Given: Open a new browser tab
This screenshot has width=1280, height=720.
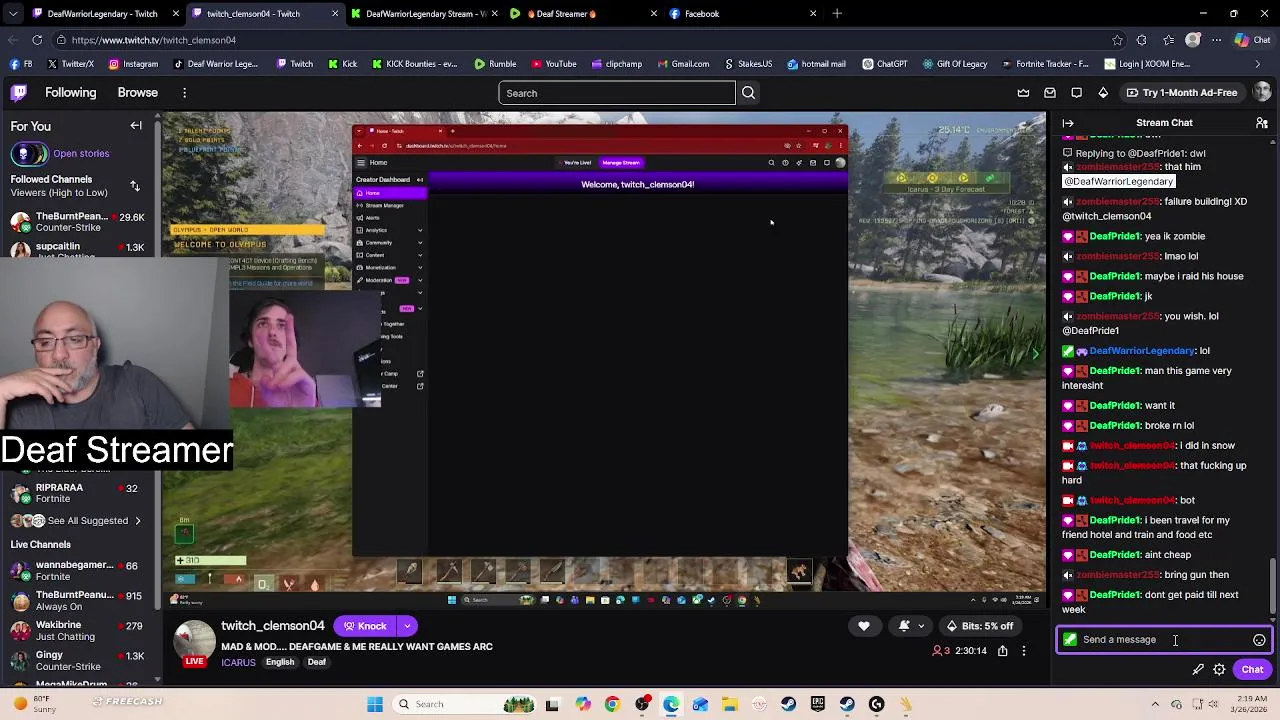Looking at the screenshot, I should pyautogui.click(x=837, y=14).
